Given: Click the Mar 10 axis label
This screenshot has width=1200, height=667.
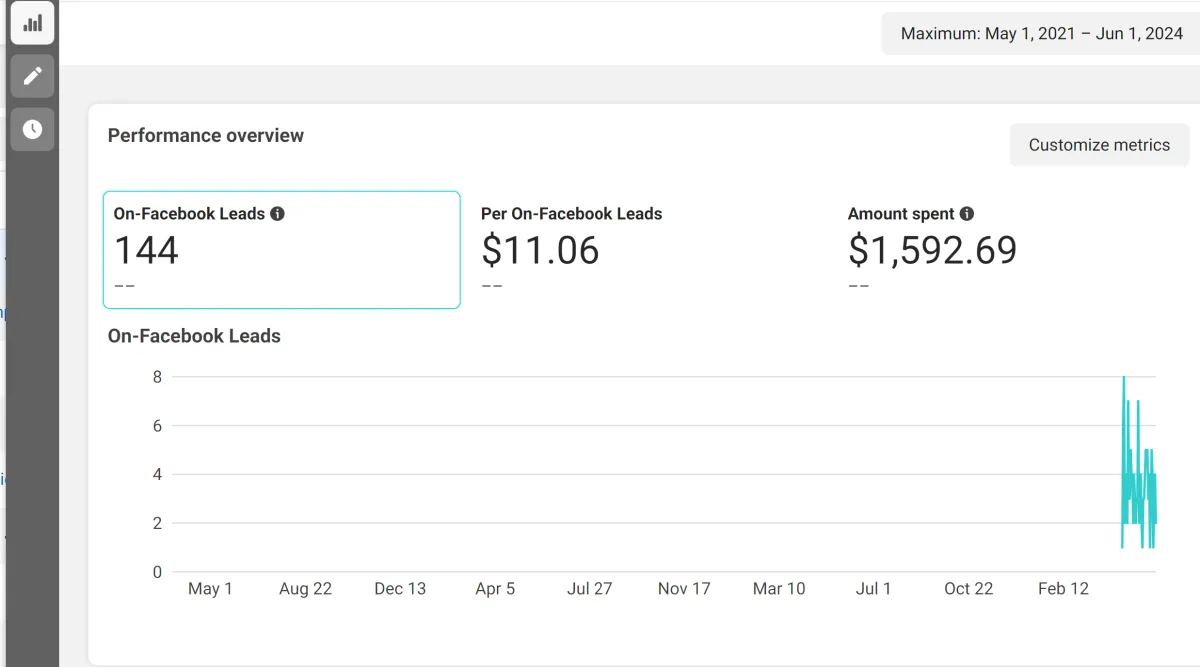Looking at the screenshot, I should pos(779,589).
